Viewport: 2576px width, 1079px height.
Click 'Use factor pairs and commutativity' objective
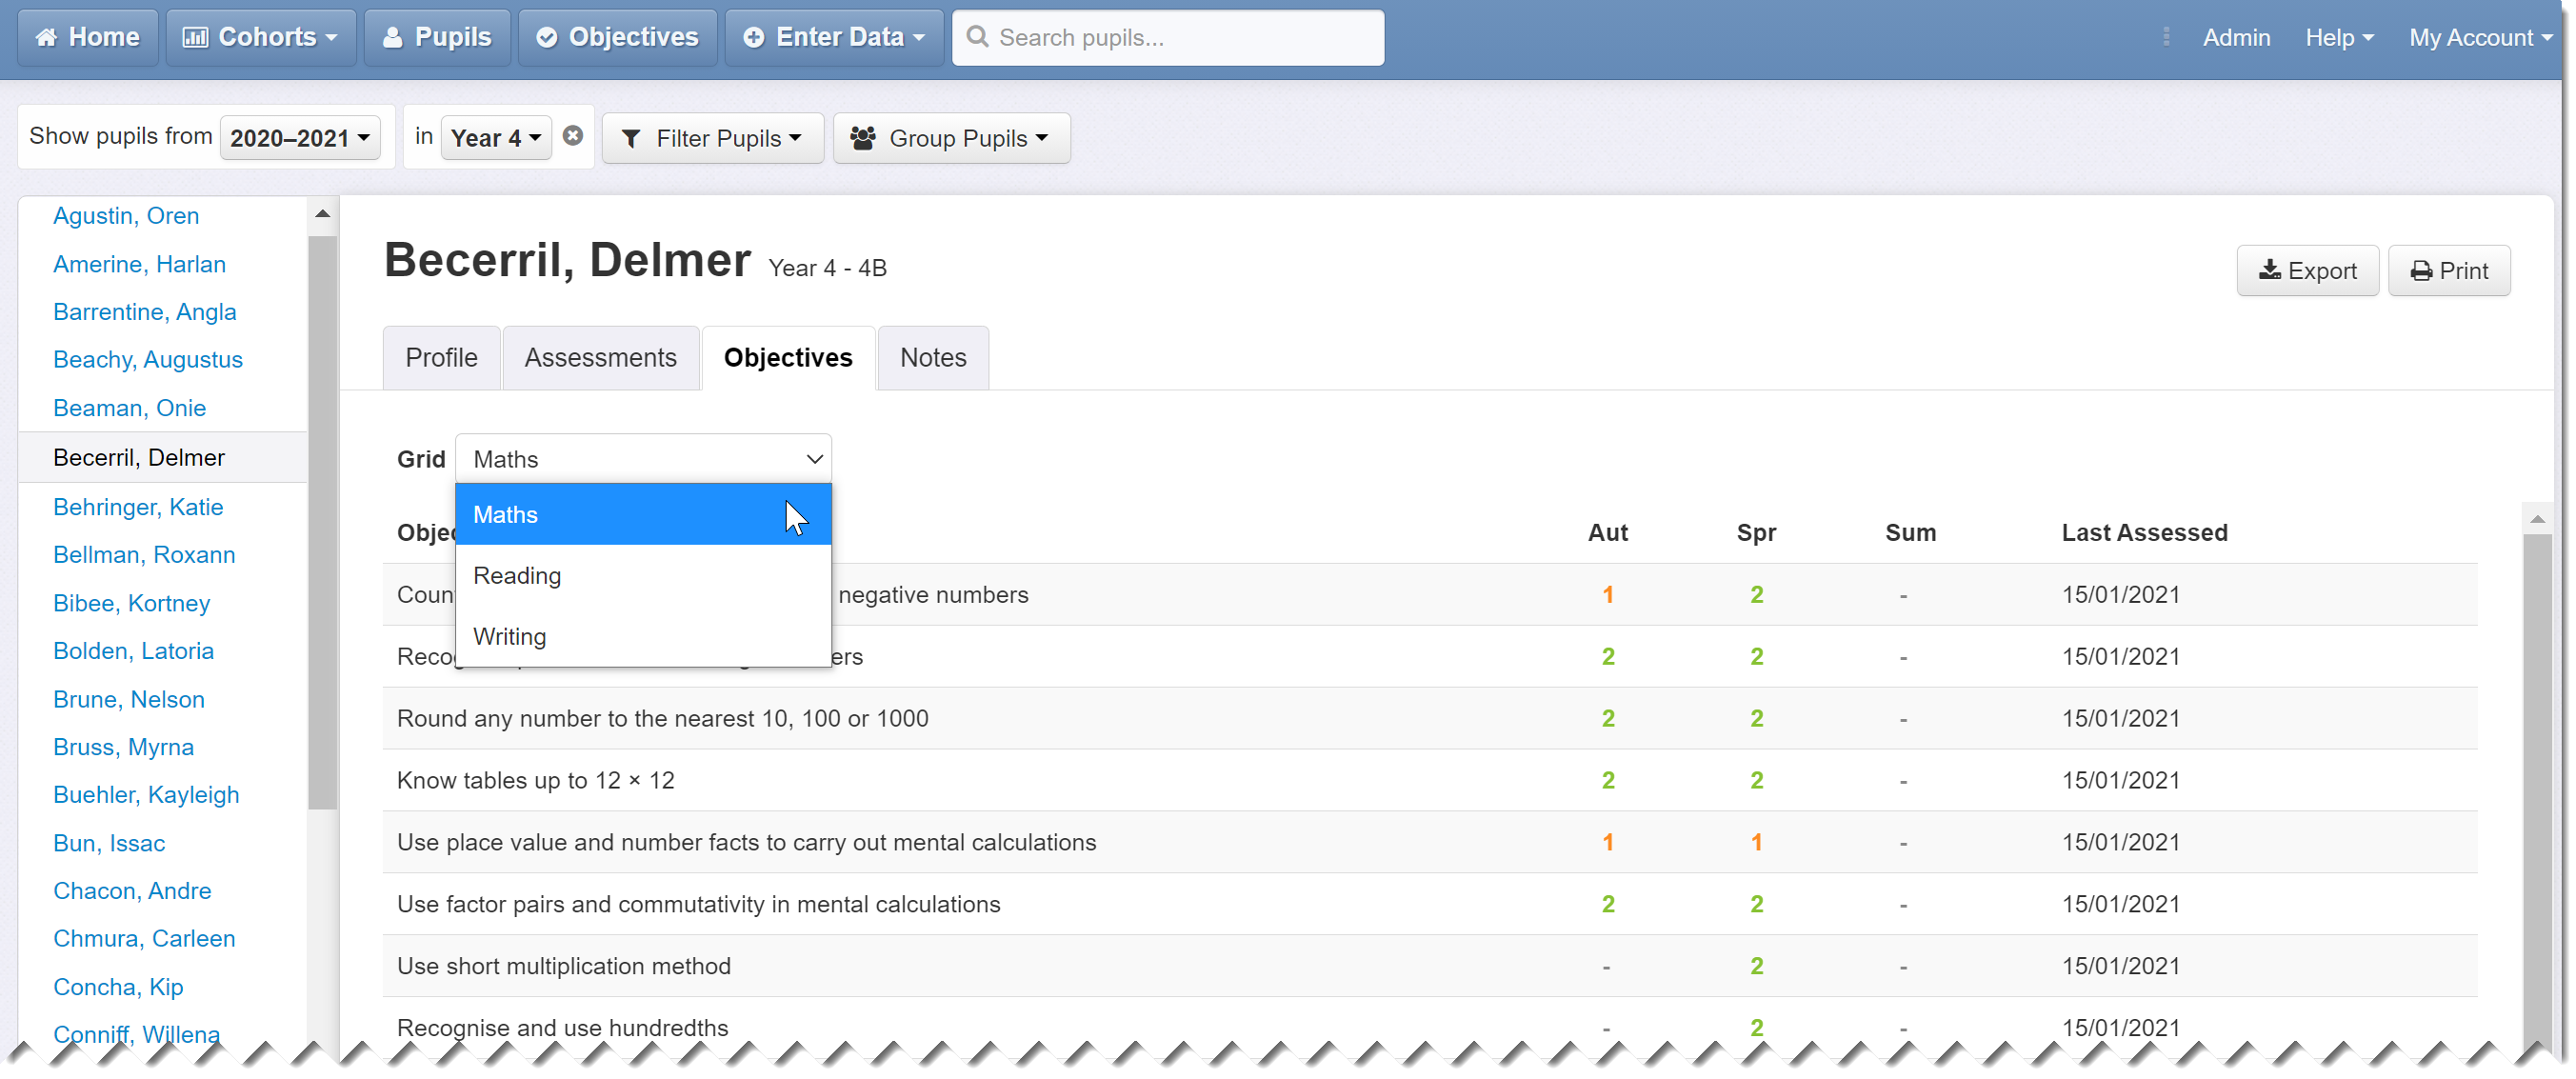(x=698, y=904)
